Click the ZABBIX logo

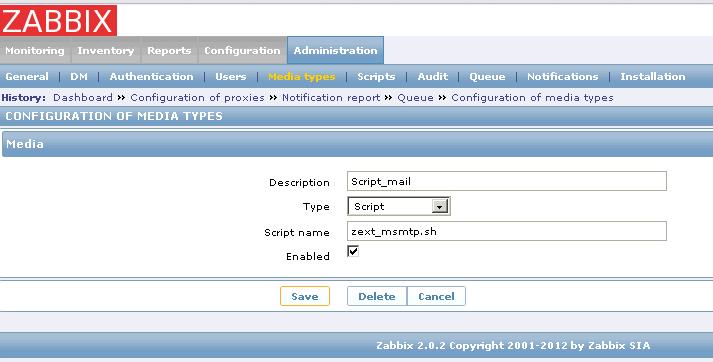(58, 20)
